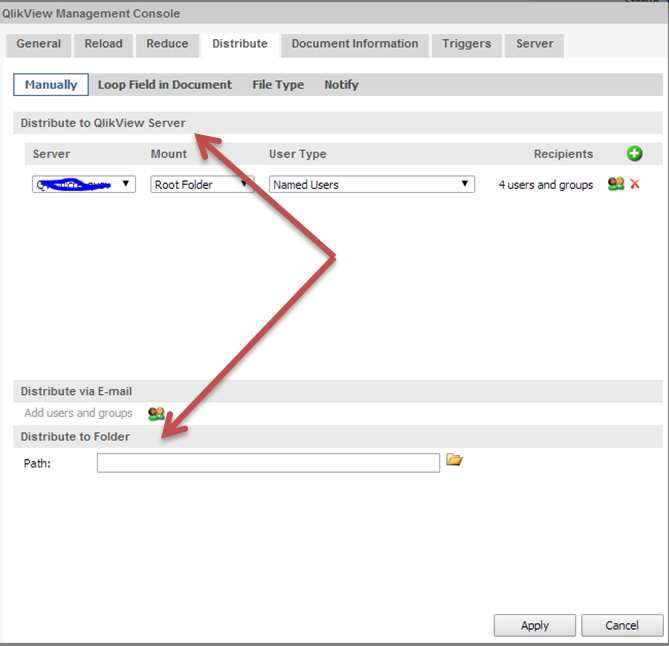Select the Distribute tab

pos(240,44)
